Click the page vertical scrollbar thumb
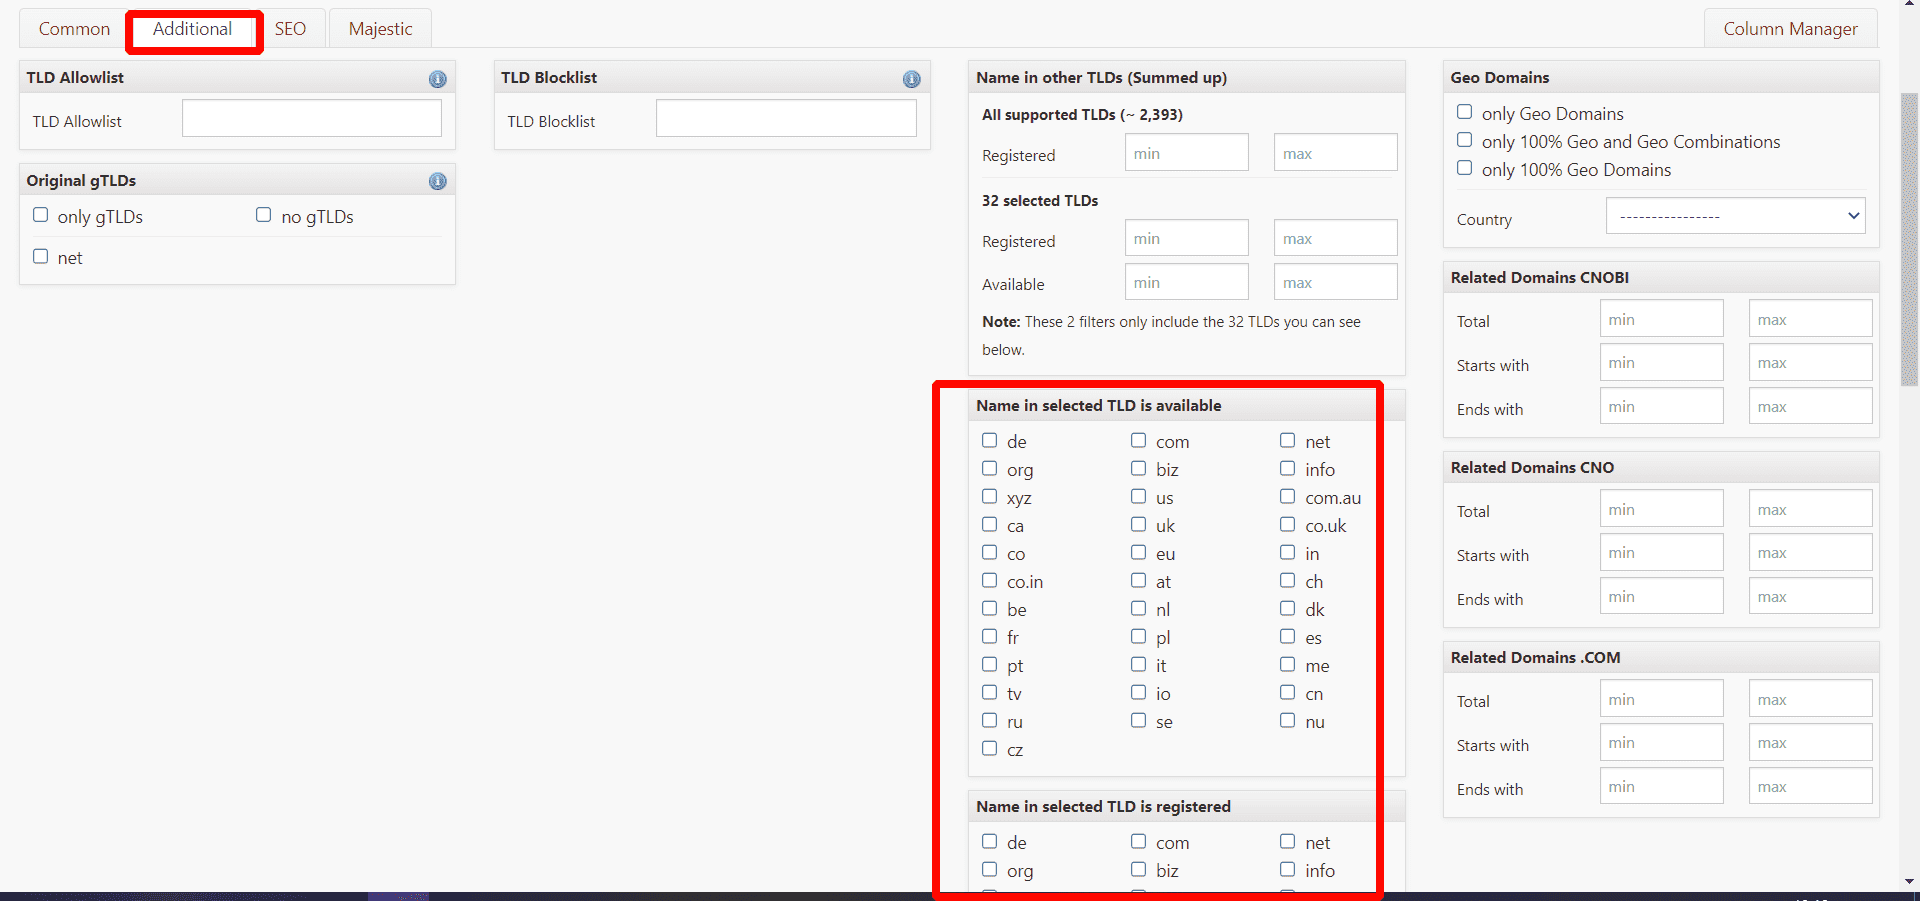This screenshot has width=1920, height=901. pos(1909,240)
